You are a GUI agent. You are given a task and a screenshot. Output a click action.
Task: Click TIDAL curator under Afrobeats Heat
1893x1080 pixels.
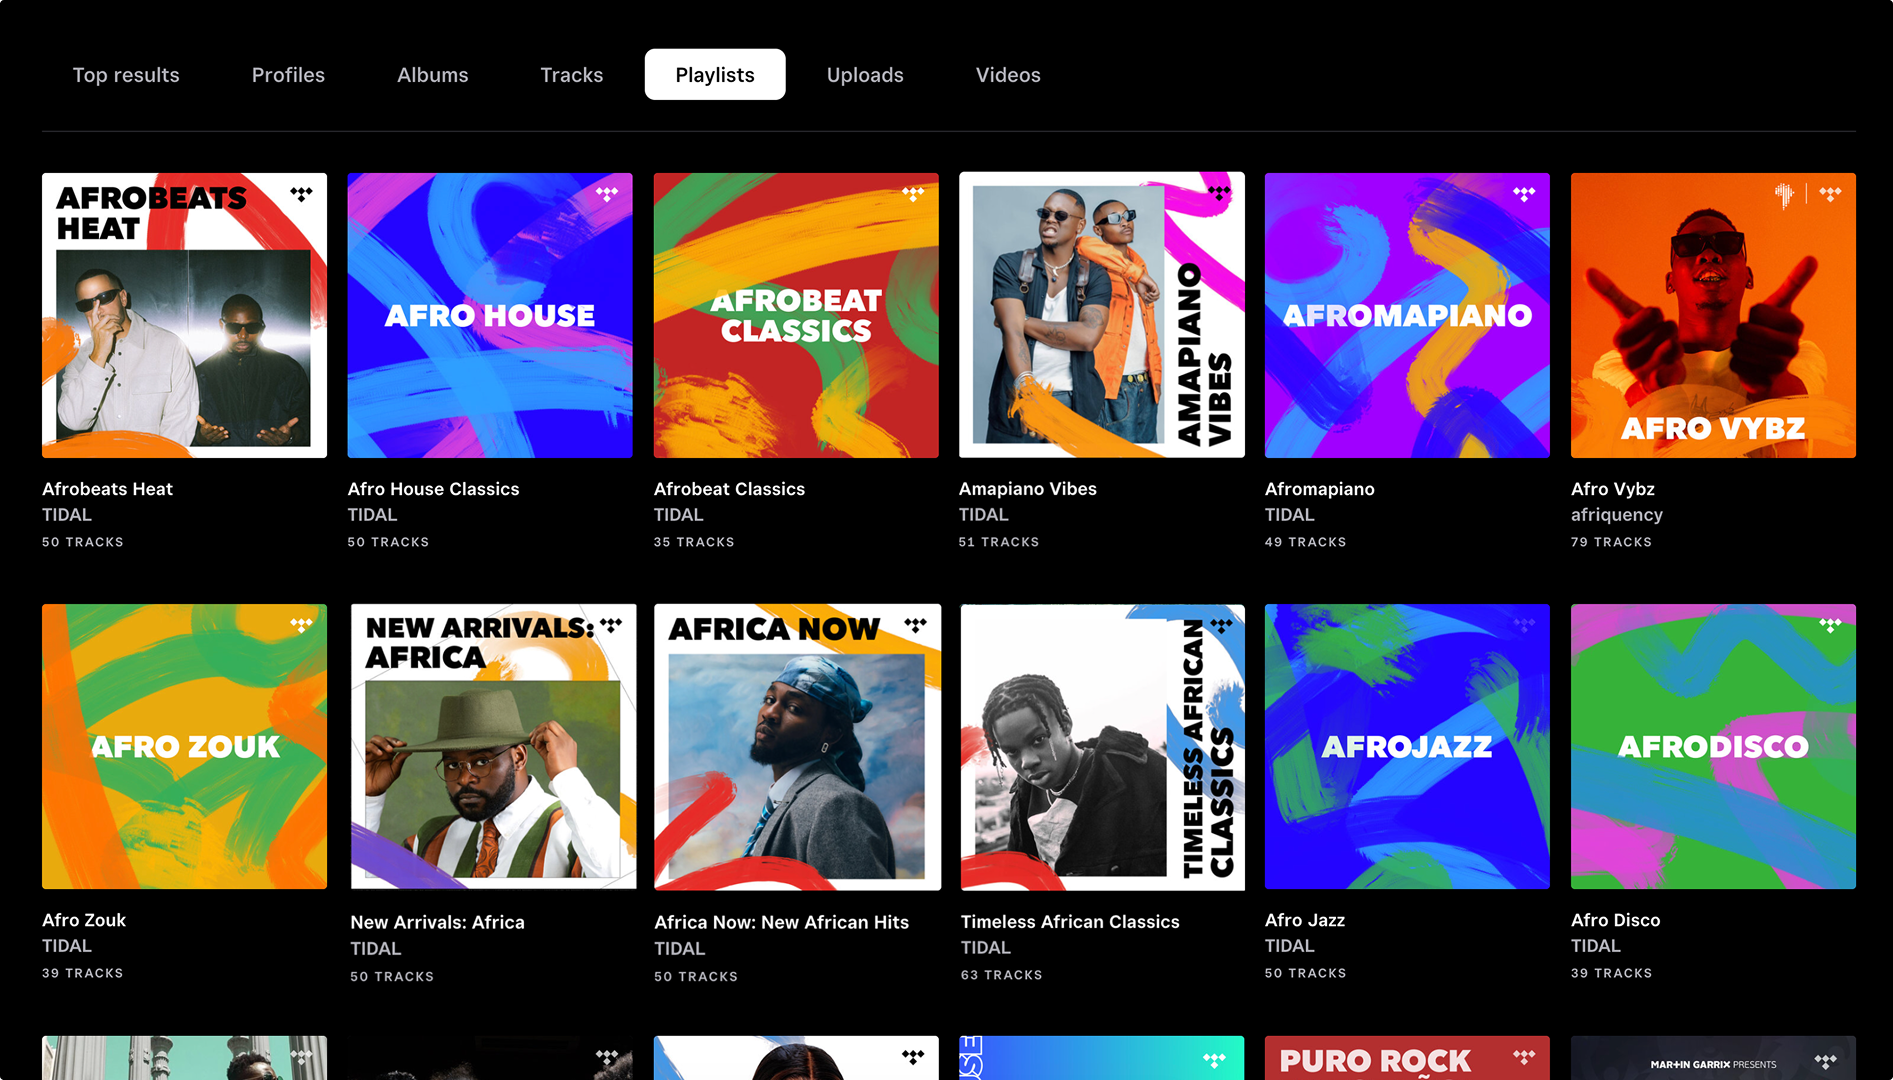(67, 515)
